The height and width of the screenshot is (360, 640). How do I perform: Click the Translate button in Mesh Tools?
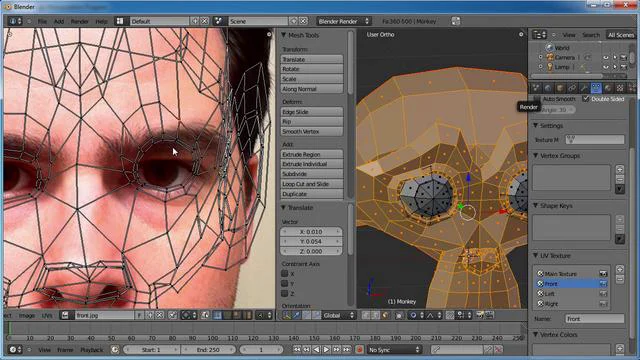pos(311,60)
